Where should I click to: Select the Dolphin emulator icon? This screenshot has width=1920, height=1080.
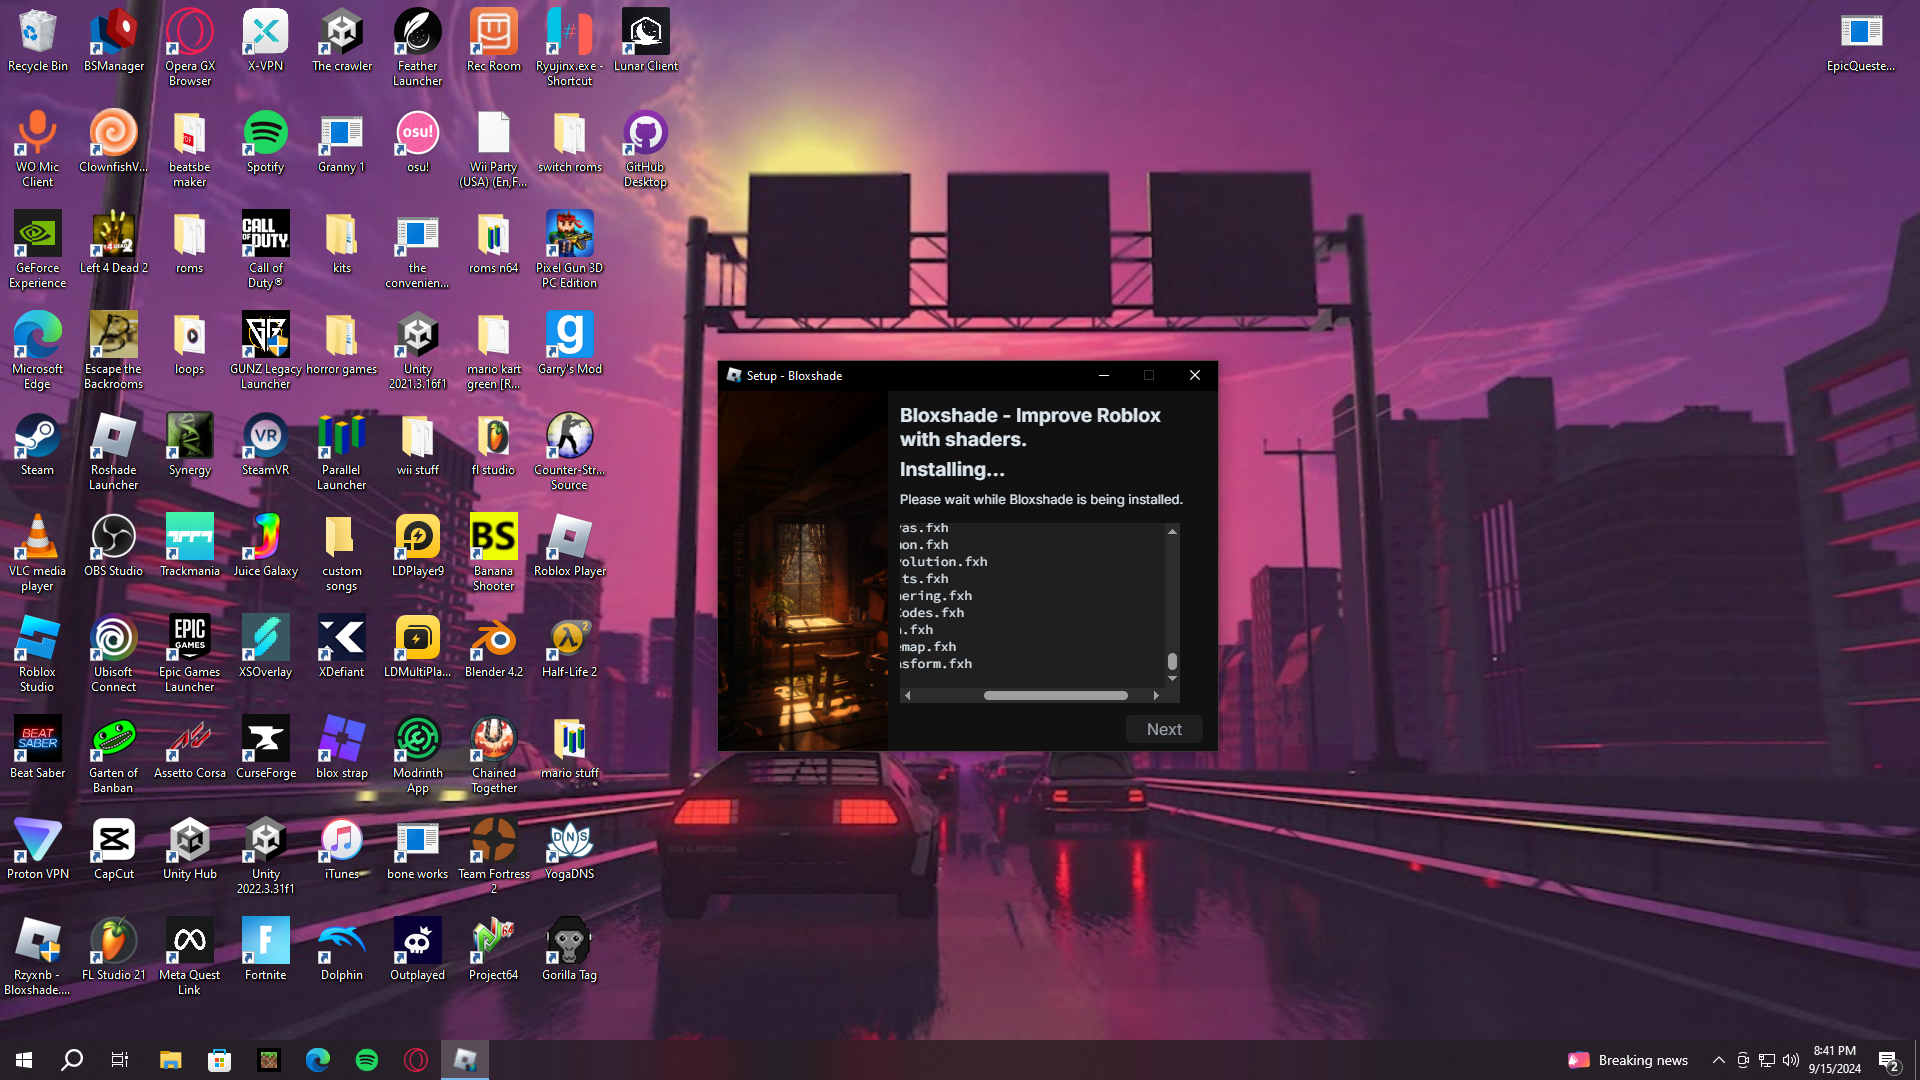(341, 942)
